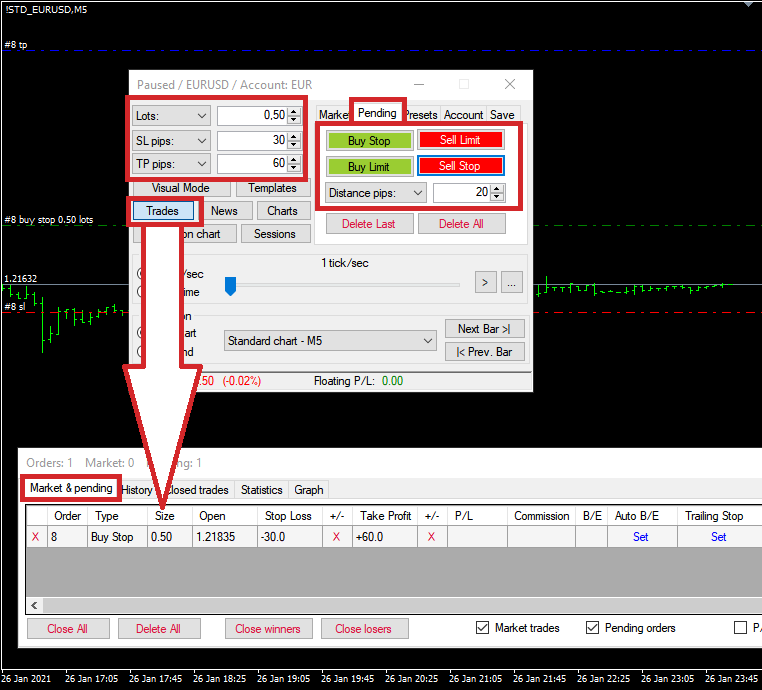Image resolution: width=762 pixels, height=690 pixels.
Task: Go back with the Prev. Bar button
Action: click(485, 352)
